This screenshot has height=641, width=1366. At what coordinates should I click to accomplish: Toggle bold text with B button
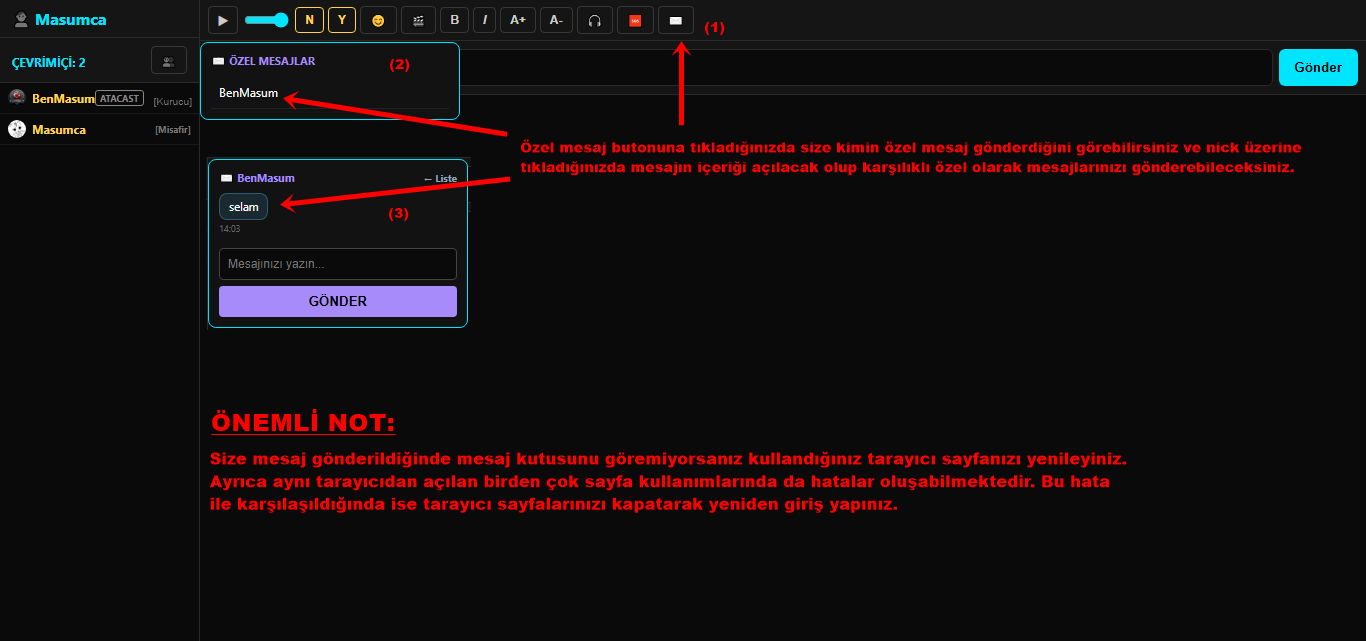pos(455,20)
